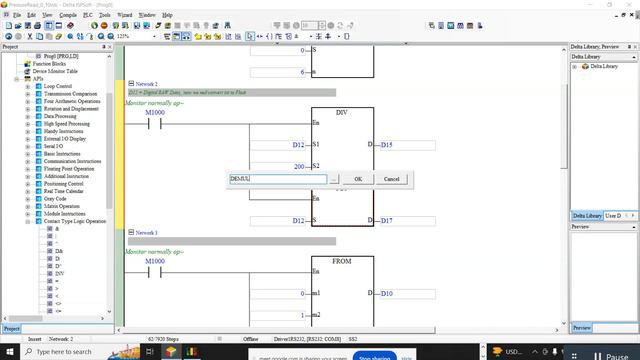Image resolution: width=640 pixels, height=360 pixels.
Task: Click the red stop icon in toolbar
Action: tap(104, 25)
